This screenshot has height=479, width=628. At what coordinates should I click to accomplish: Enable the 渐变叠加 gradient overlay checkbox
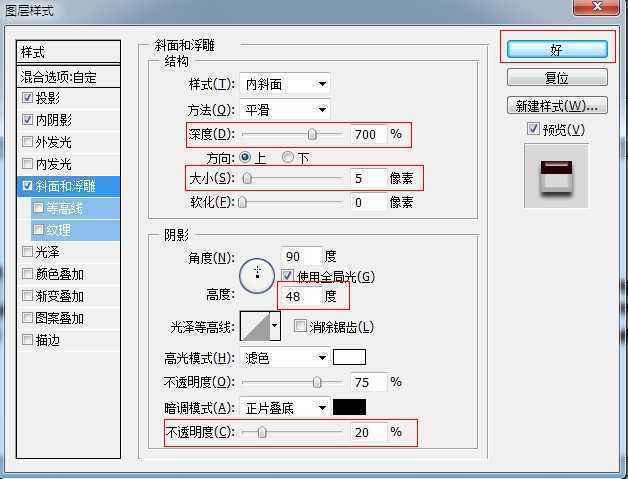[x=27, y=296]
